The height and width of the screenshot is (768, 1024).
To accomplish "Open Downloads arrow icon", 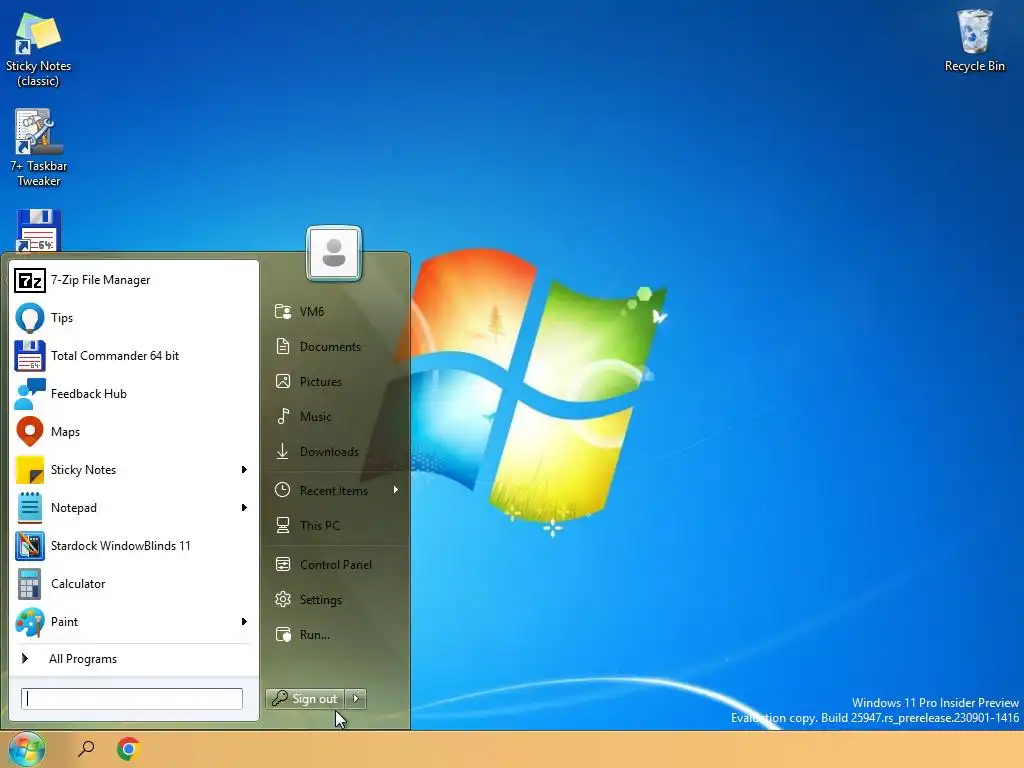I will click(x=283, y=451).
